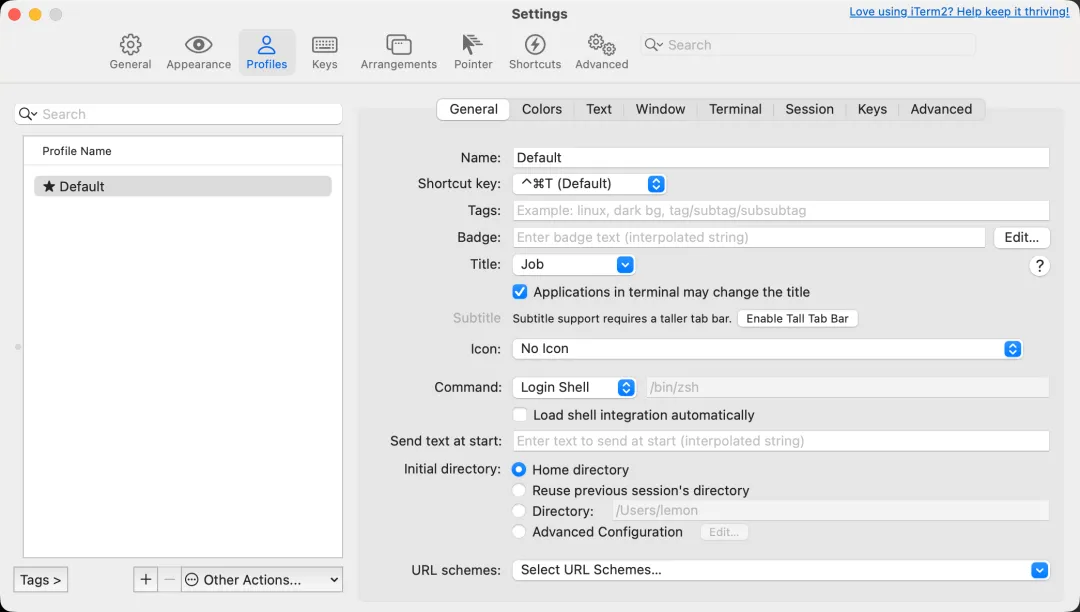Click the minus icon to remove profile
The height and width of the screenshot is (612, 1080).
(x=169, y=580)
